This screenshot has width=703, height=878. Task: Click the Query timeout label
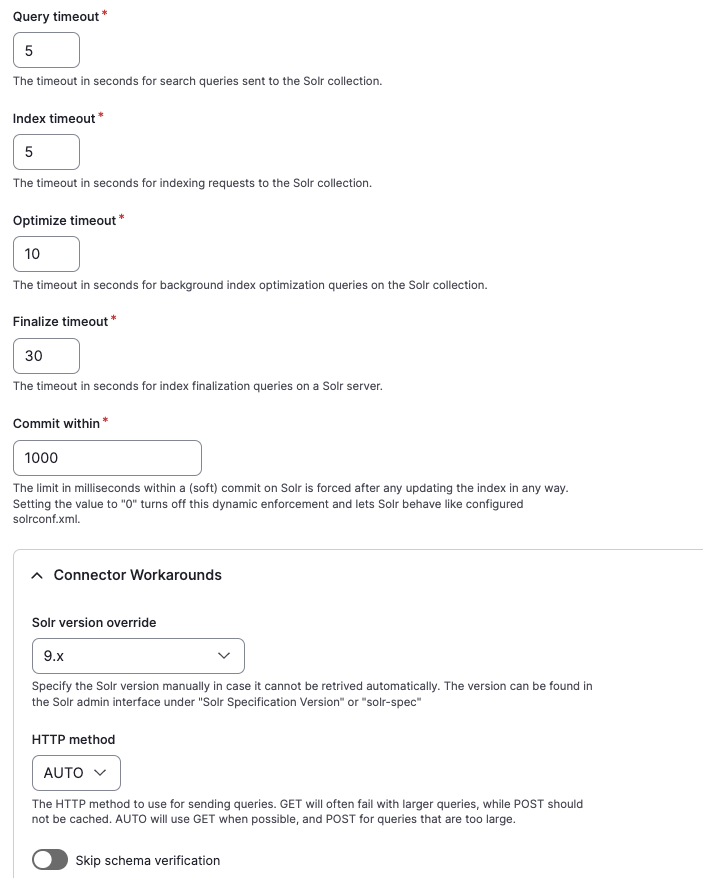click(x=56, y=17)
